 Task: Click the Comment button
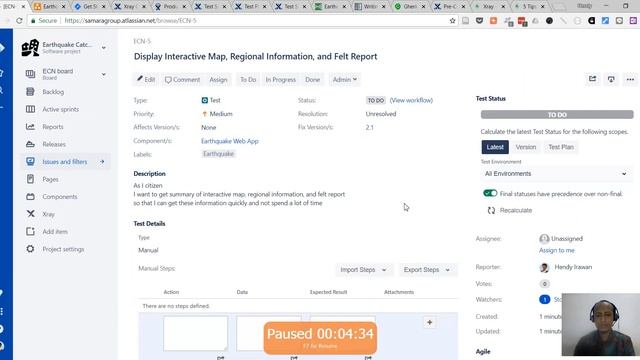tap(182, 80)
